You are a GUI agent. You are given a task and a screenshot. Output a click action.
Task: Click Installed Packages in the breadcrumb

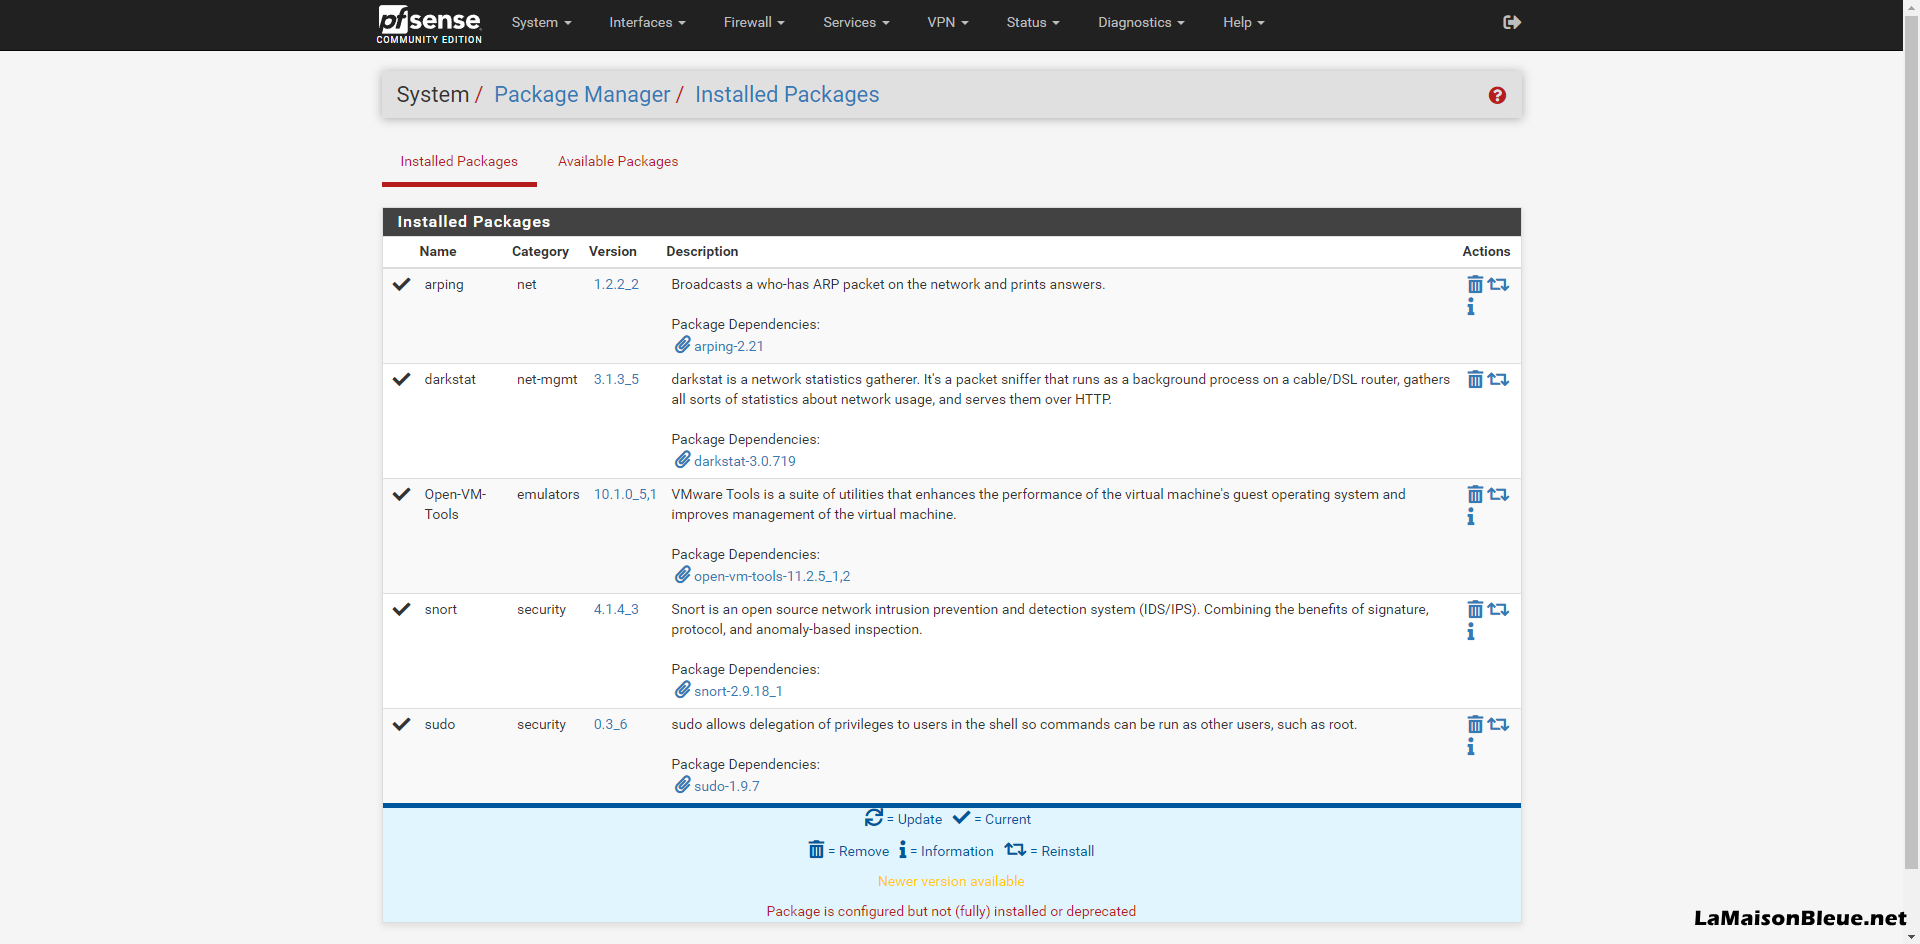(787, 95)
